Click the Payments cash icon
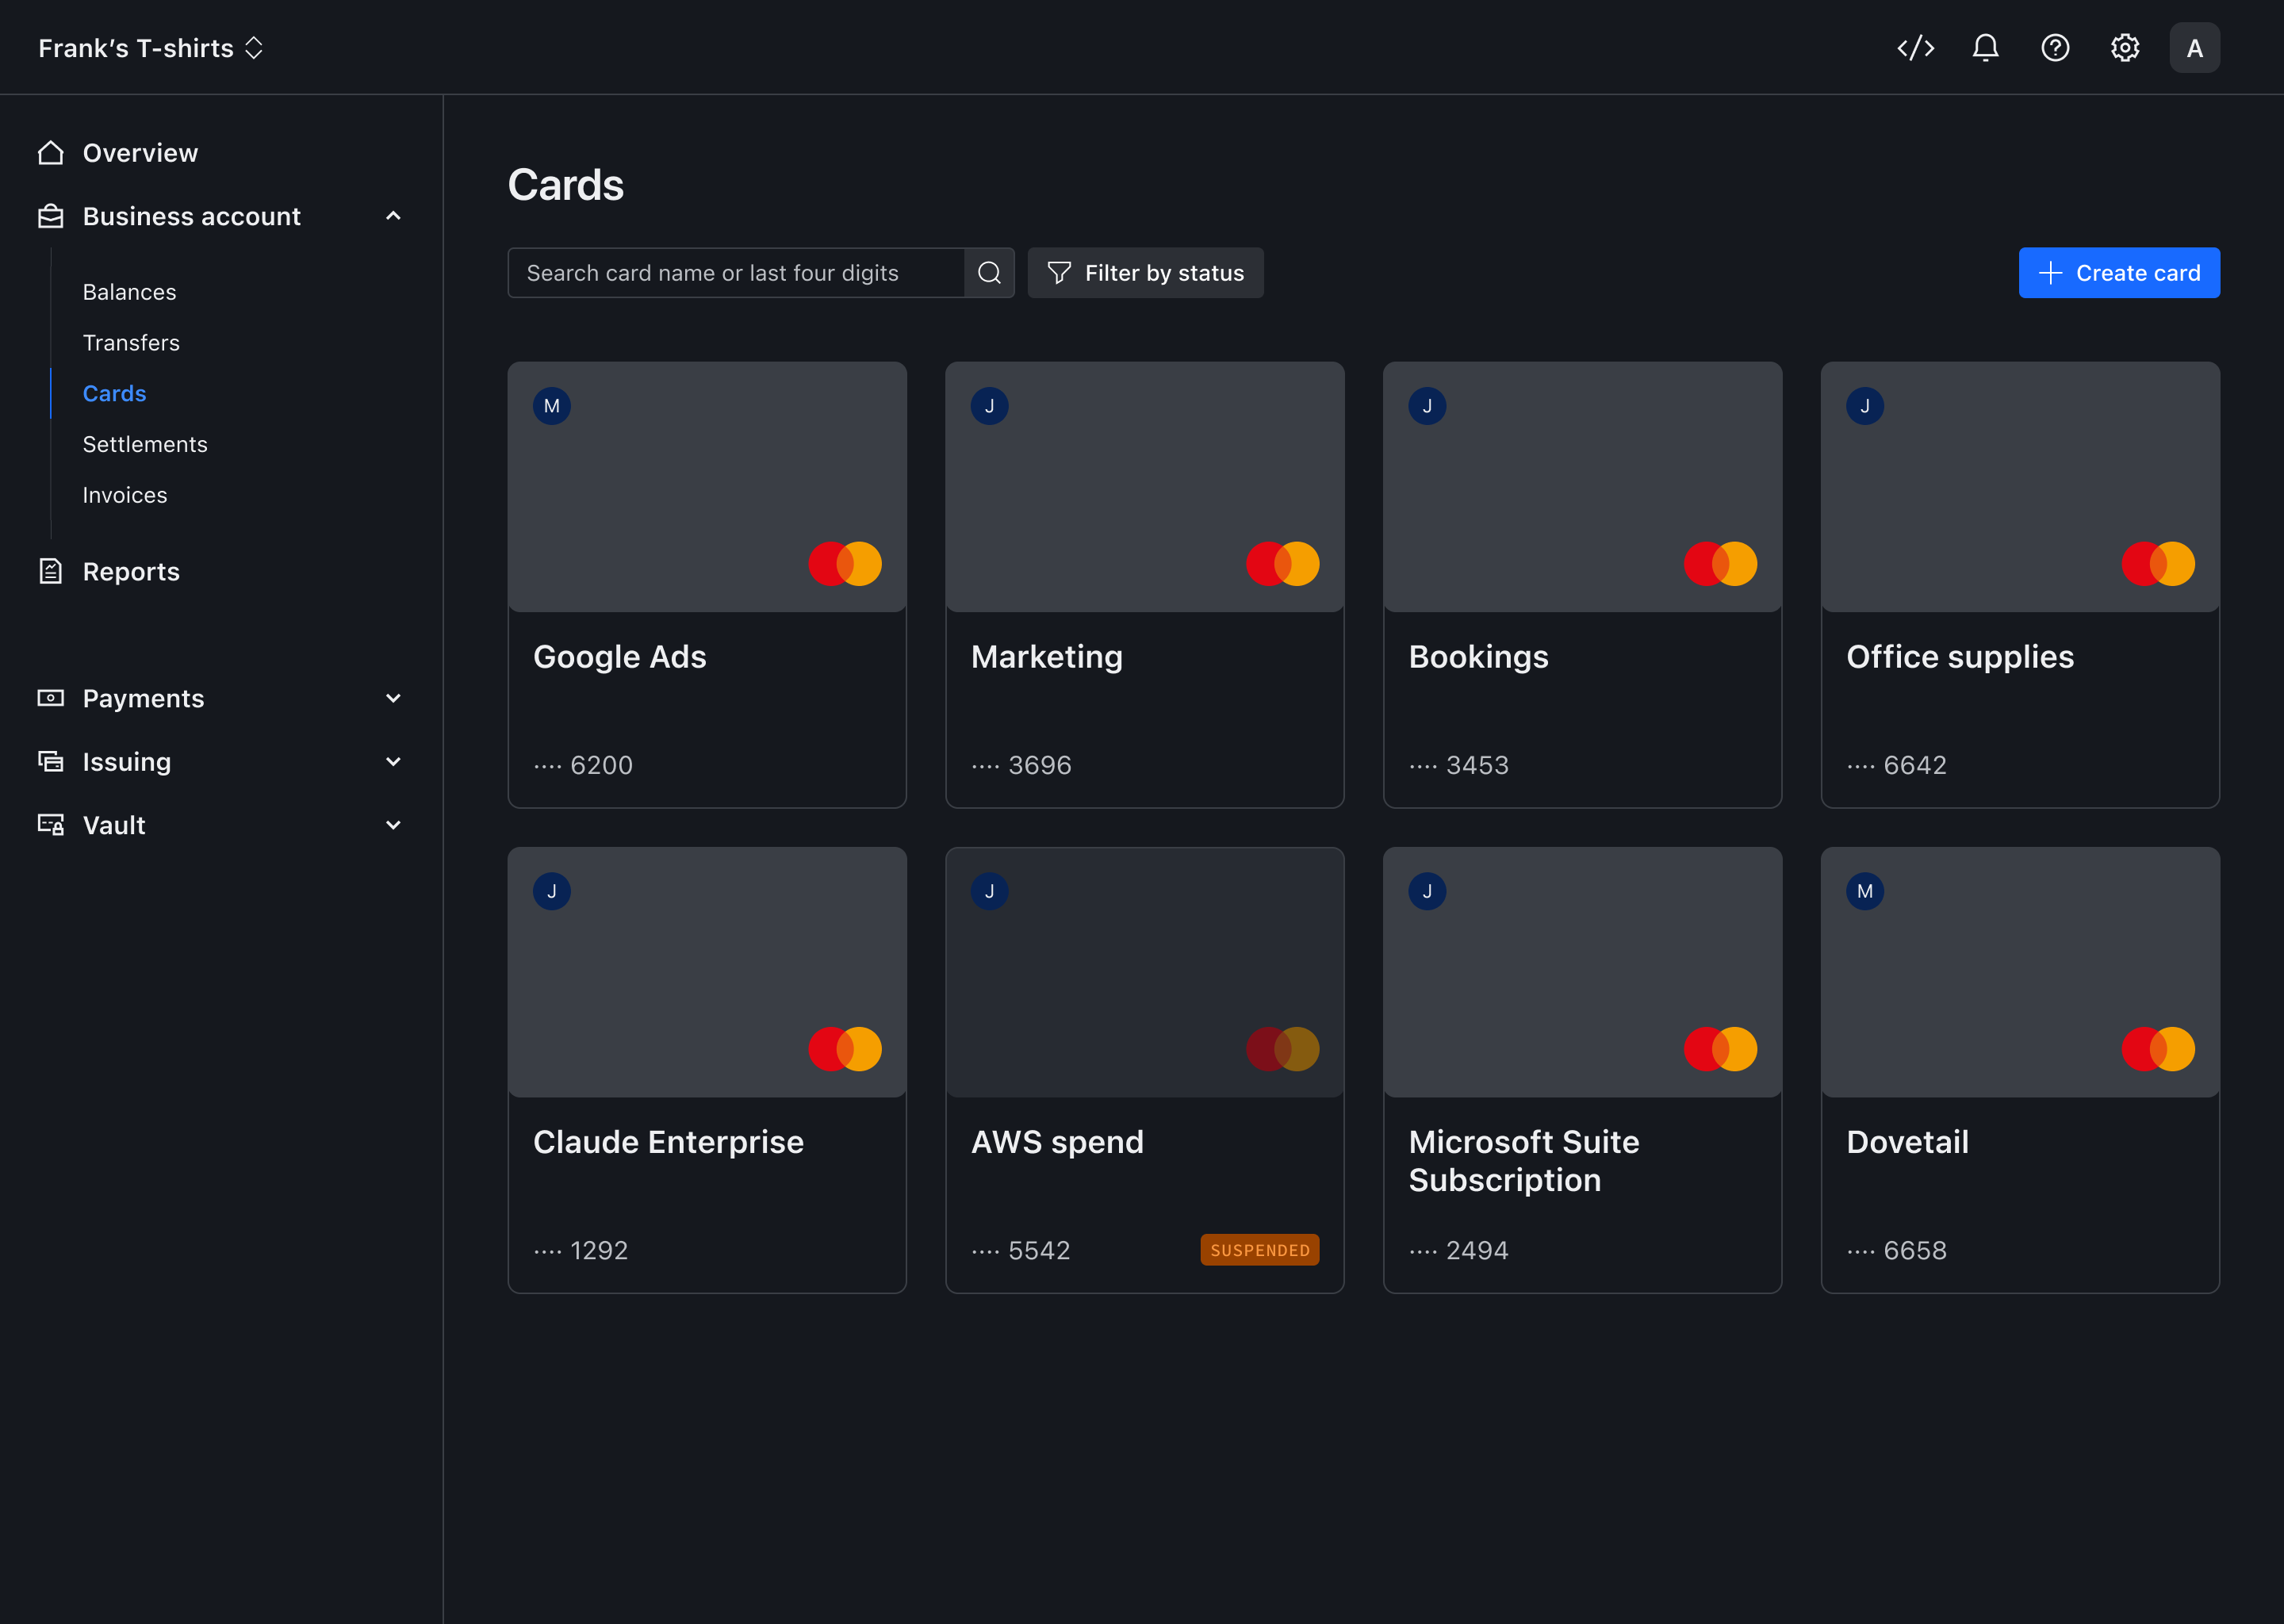This screenshot has height=1624, width=2284. [x=51, y=698]
